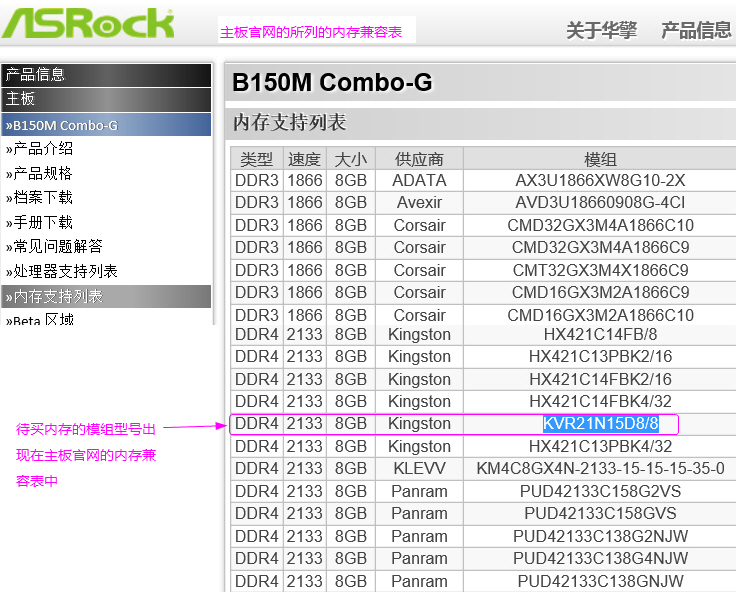
Task: Click the 类型 column header
Action: tap(257, 159)
